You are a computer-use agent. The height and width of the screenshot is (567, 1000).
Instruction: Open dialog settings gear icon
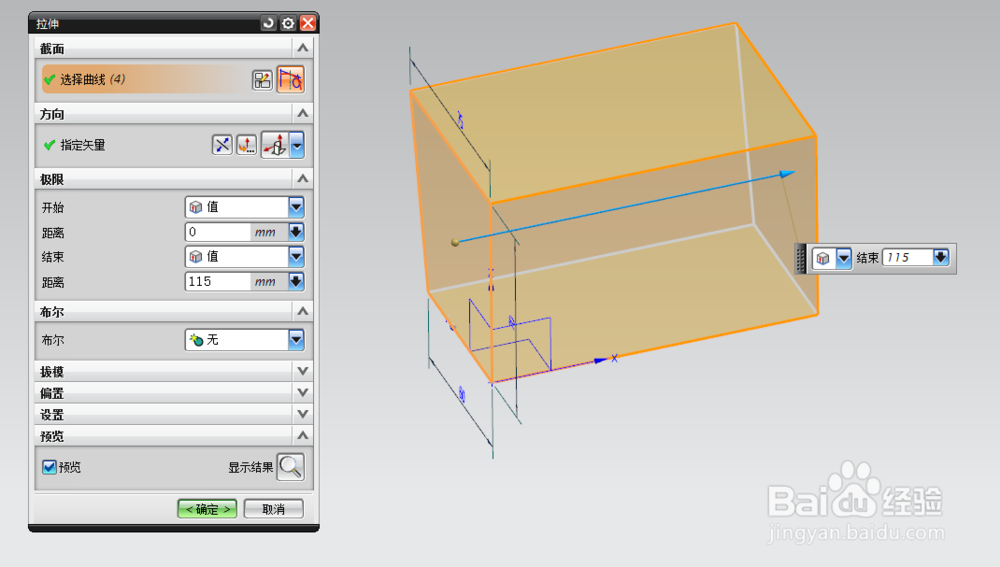(288, 24)
